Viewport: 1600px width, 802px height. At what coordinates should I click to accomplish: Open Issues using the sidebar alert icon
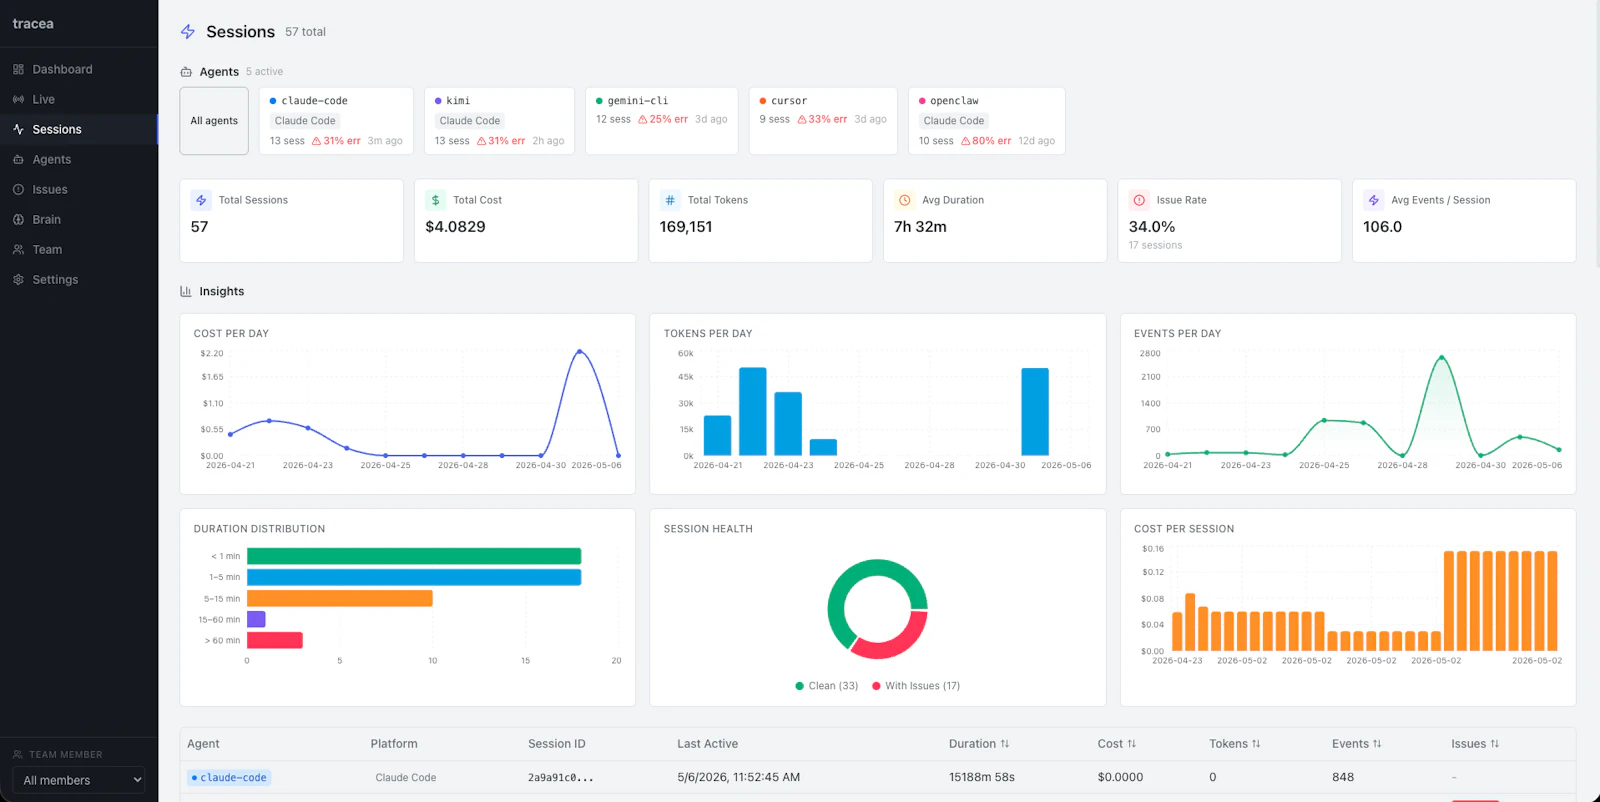click(18, 189)
